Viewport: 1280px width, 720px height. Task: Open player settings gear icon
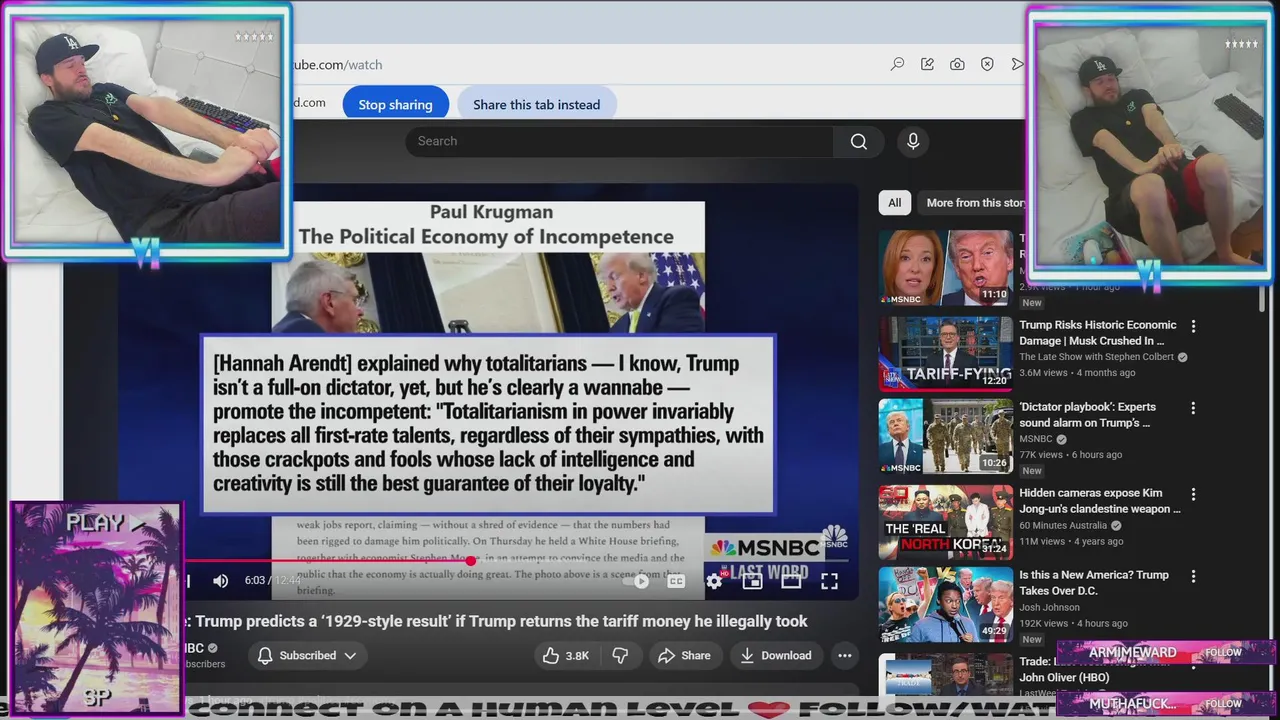[x=714, y=580]
